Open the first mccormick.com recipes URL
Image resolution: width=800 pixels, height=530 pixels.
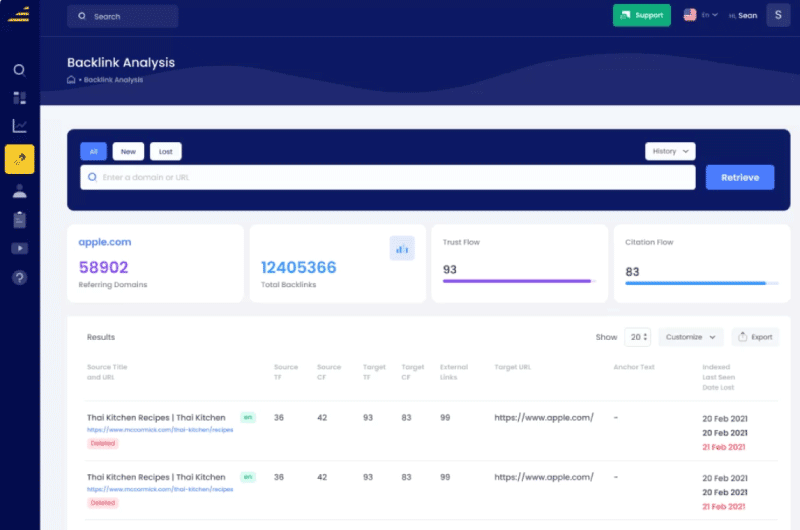click(160, 430)
